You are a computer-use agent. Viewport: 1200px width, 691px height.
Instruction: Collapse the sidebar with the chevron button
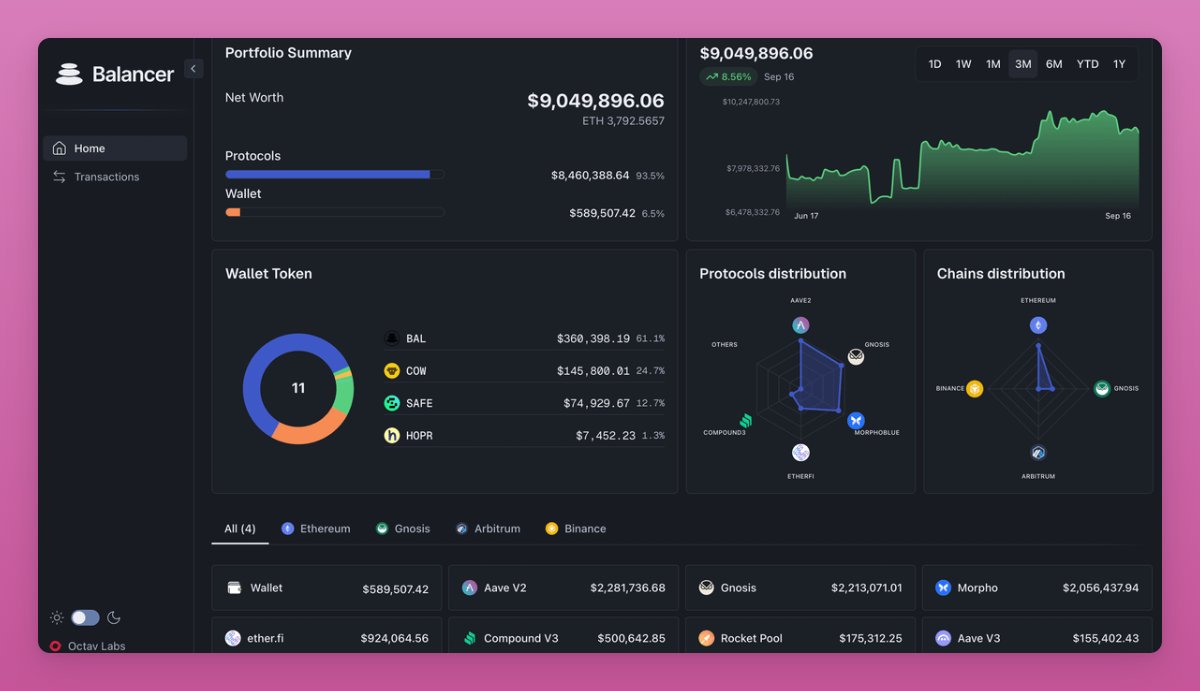(194, 68)
